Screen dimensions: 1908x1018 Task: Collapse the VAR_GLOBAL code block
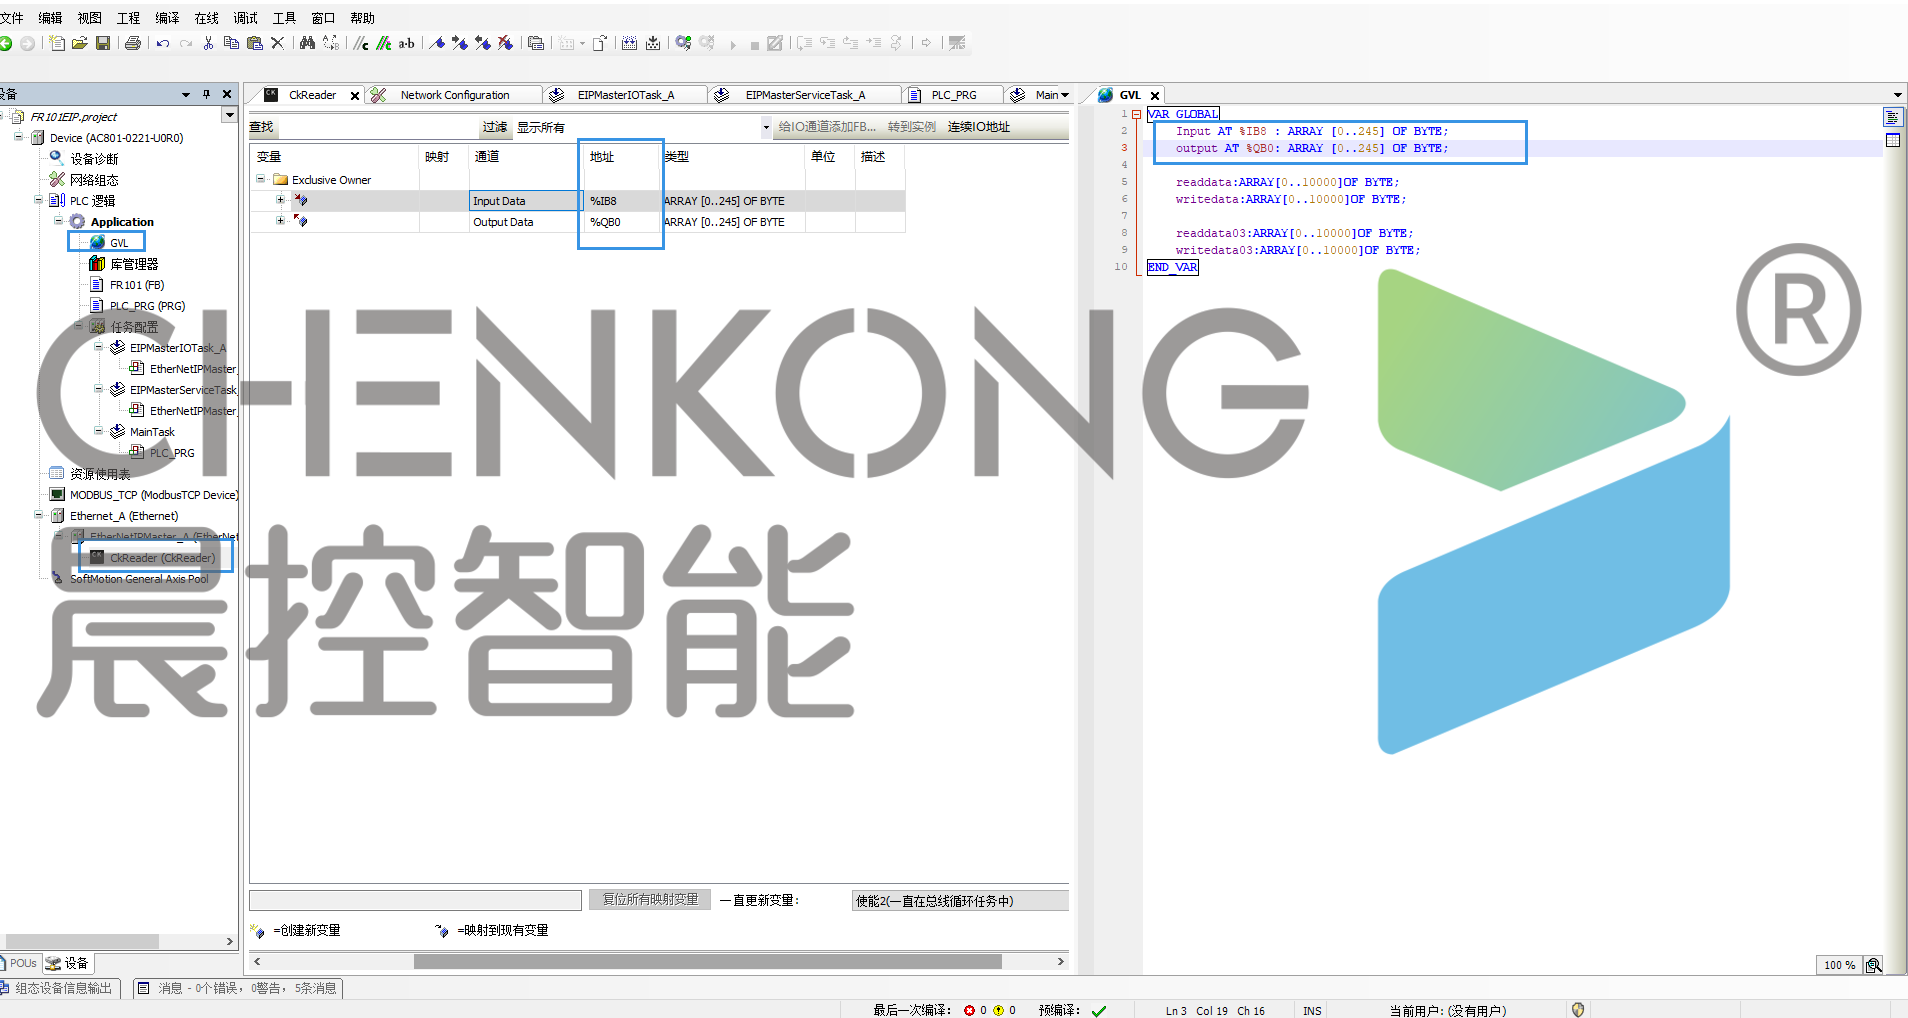coord(1137,114)
